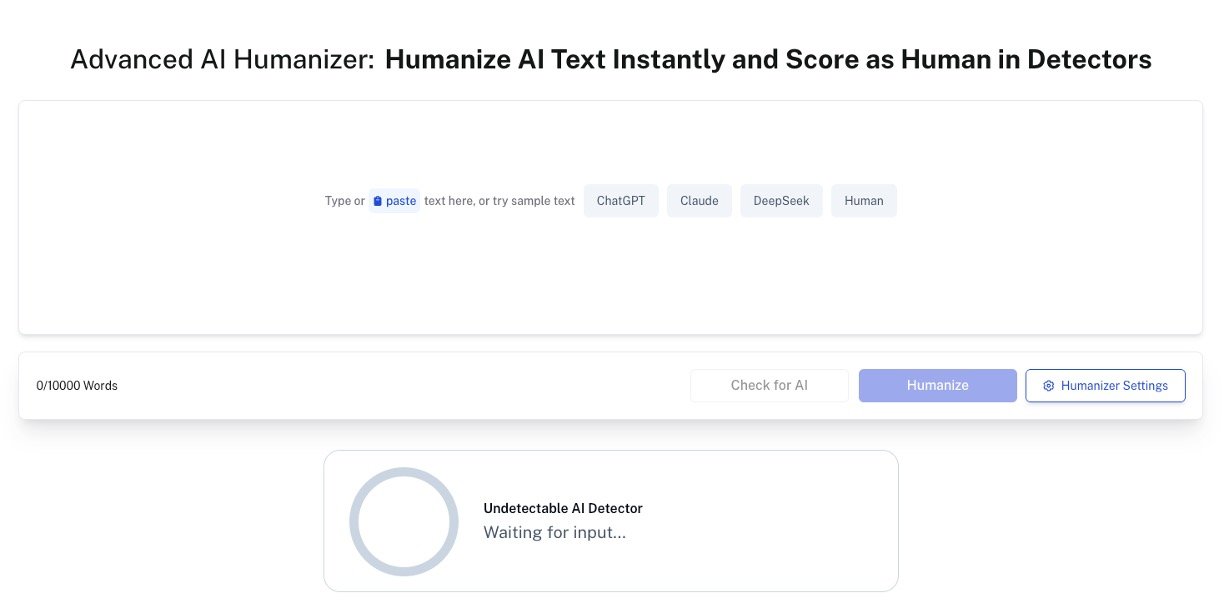Select the Undetectable AI Detector card

(x=610, y=520)
